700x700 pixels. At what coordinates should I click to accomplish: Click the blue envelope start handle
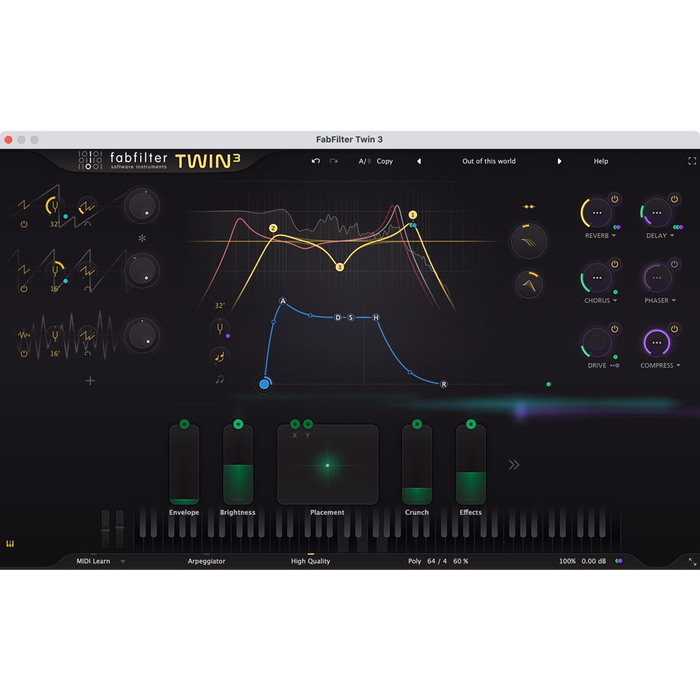[x=264, y=384]
